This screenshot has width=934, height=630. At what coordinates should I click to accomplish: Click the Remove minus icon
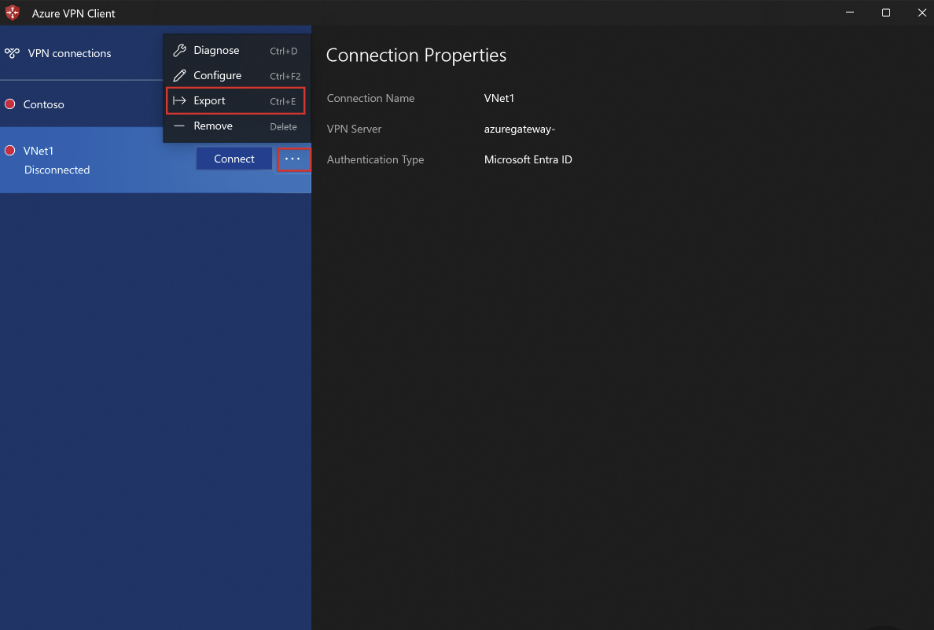pyautogui.click(x=179, y=126)
